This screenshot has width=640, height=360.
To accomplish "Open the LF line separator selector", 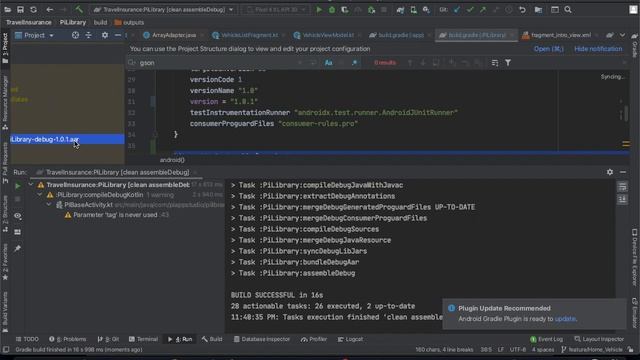I will pos(501,350).
